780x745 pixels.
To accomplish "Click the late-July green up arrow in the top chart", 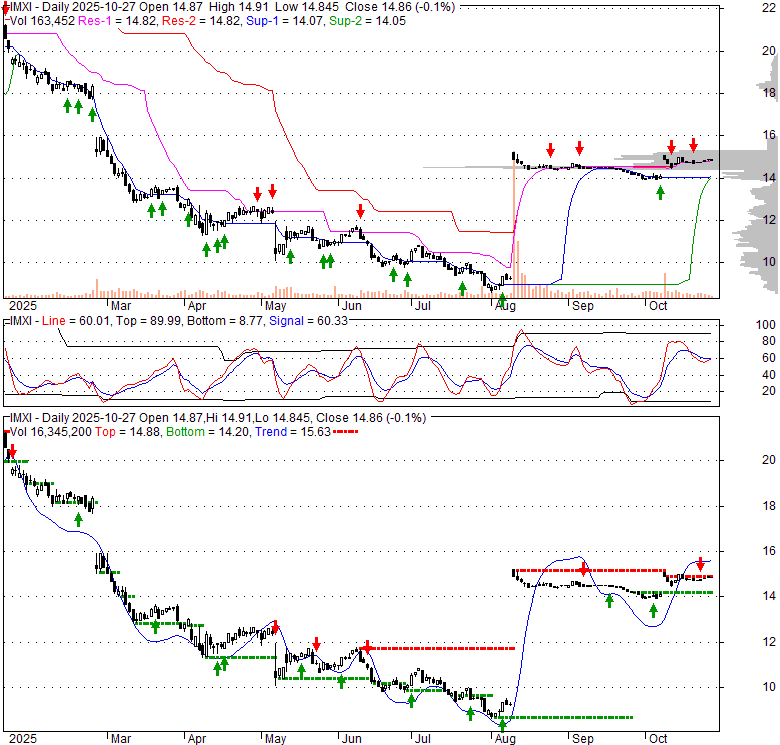I will pyautogui.click(x=462, y=288).
